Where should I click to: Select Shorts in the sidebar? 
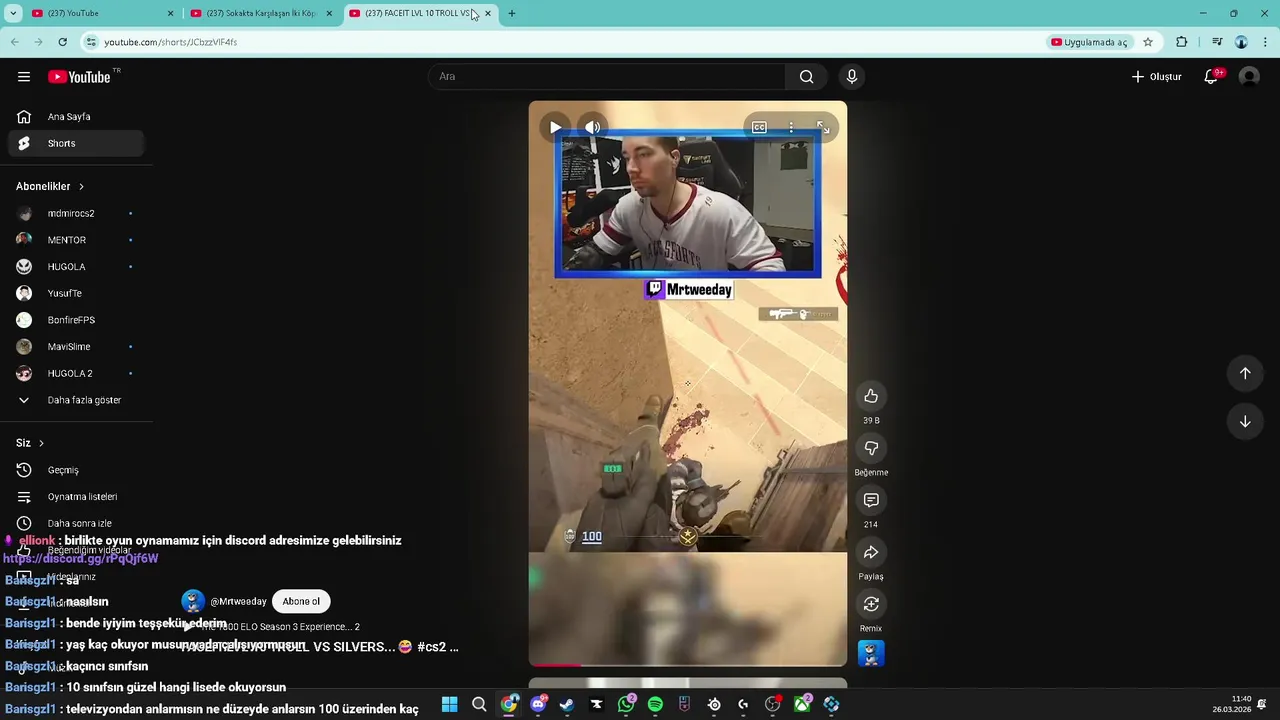76,143
